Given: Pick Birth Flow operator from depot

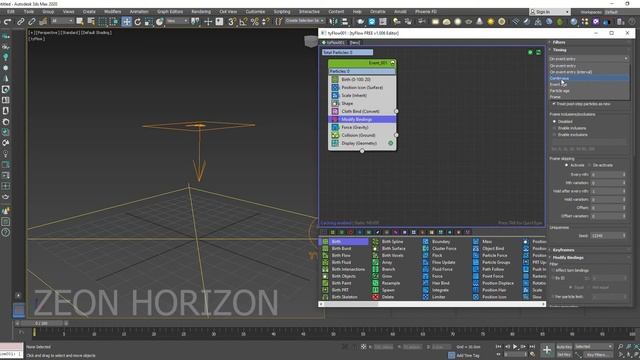Looking at the screenshot, I should click(341, 256).
